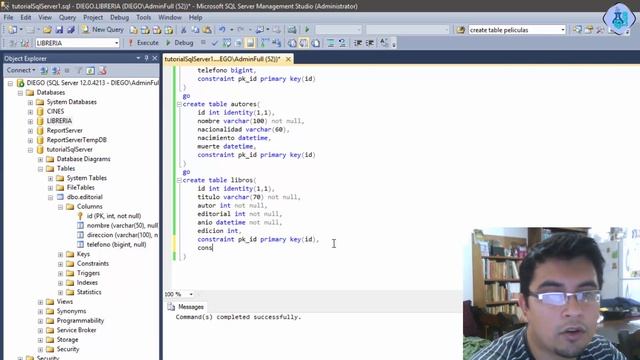Screen dimensions: 640x360
Task: Open the Edit menu
Action: pyautogui.click(x=26, y=18)
